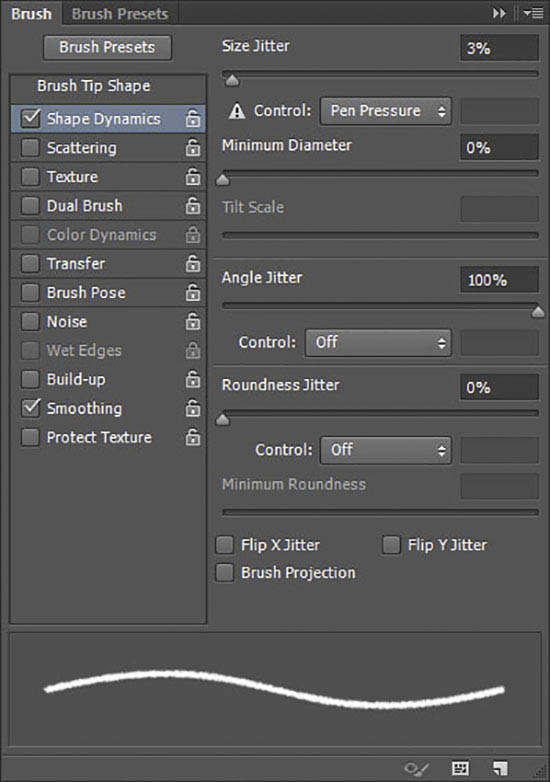Open Angle Jitter control dropdown set to Off

378,343
